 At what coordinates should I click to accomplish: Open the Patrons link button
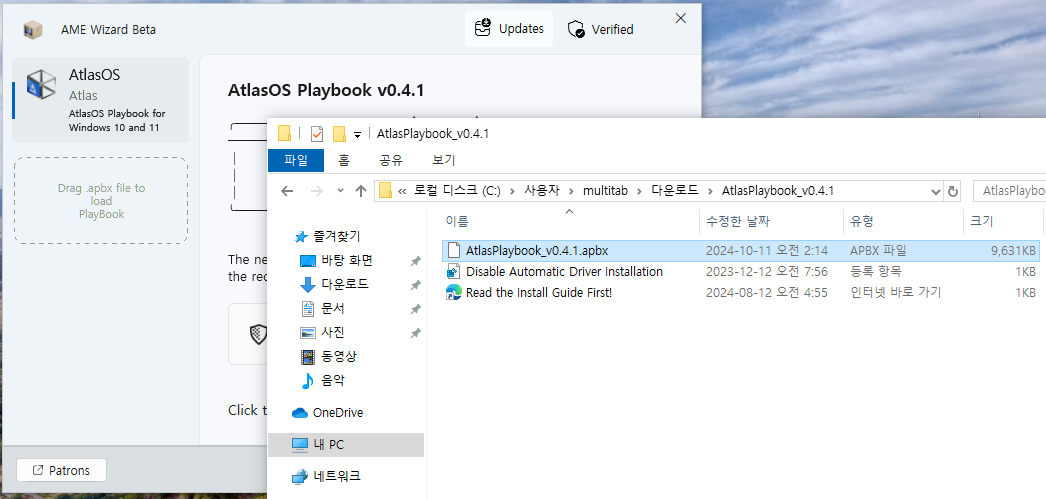[61, 470]
